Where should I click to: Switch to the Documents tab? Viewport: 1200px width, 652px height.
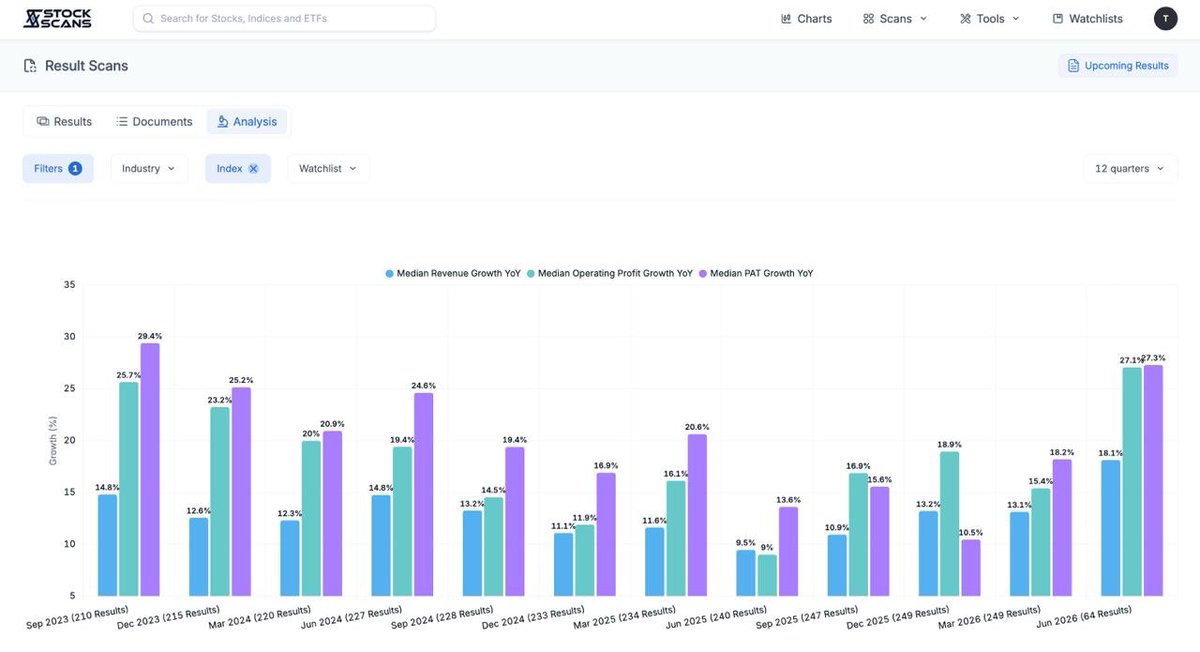(154, 122)
